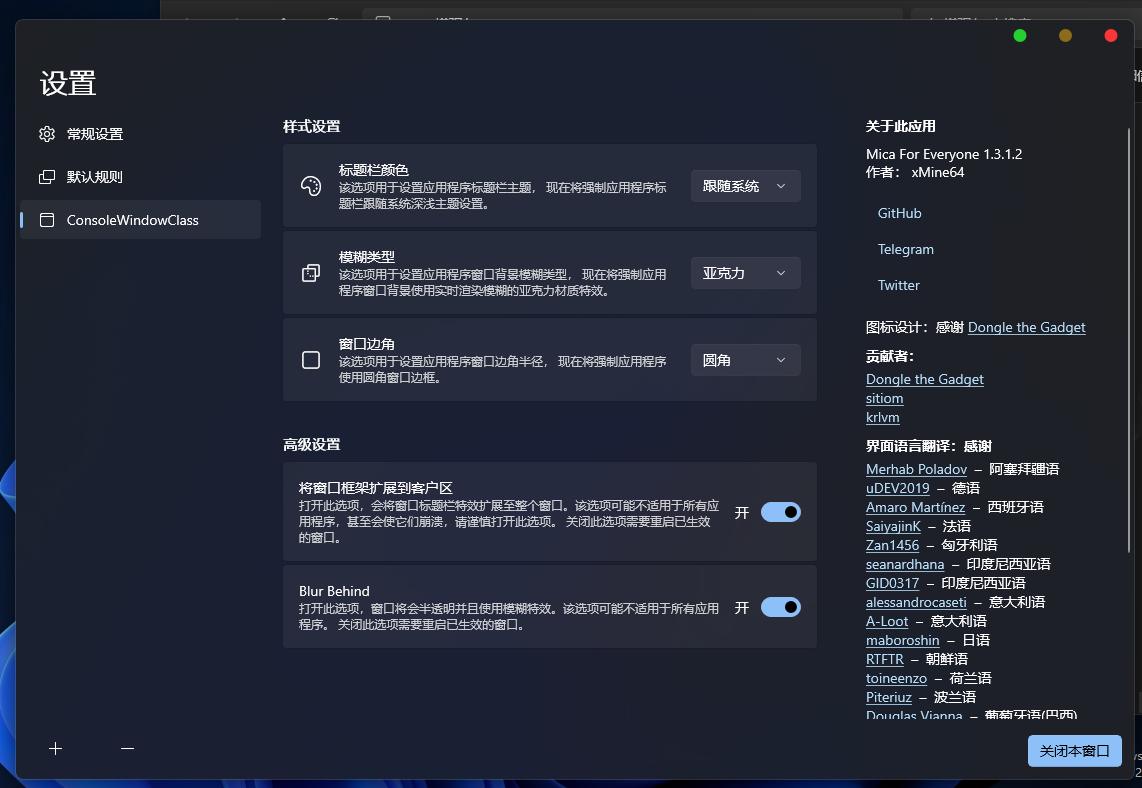Click the window icon beside ConsoleWindowClass

(47, 220)
